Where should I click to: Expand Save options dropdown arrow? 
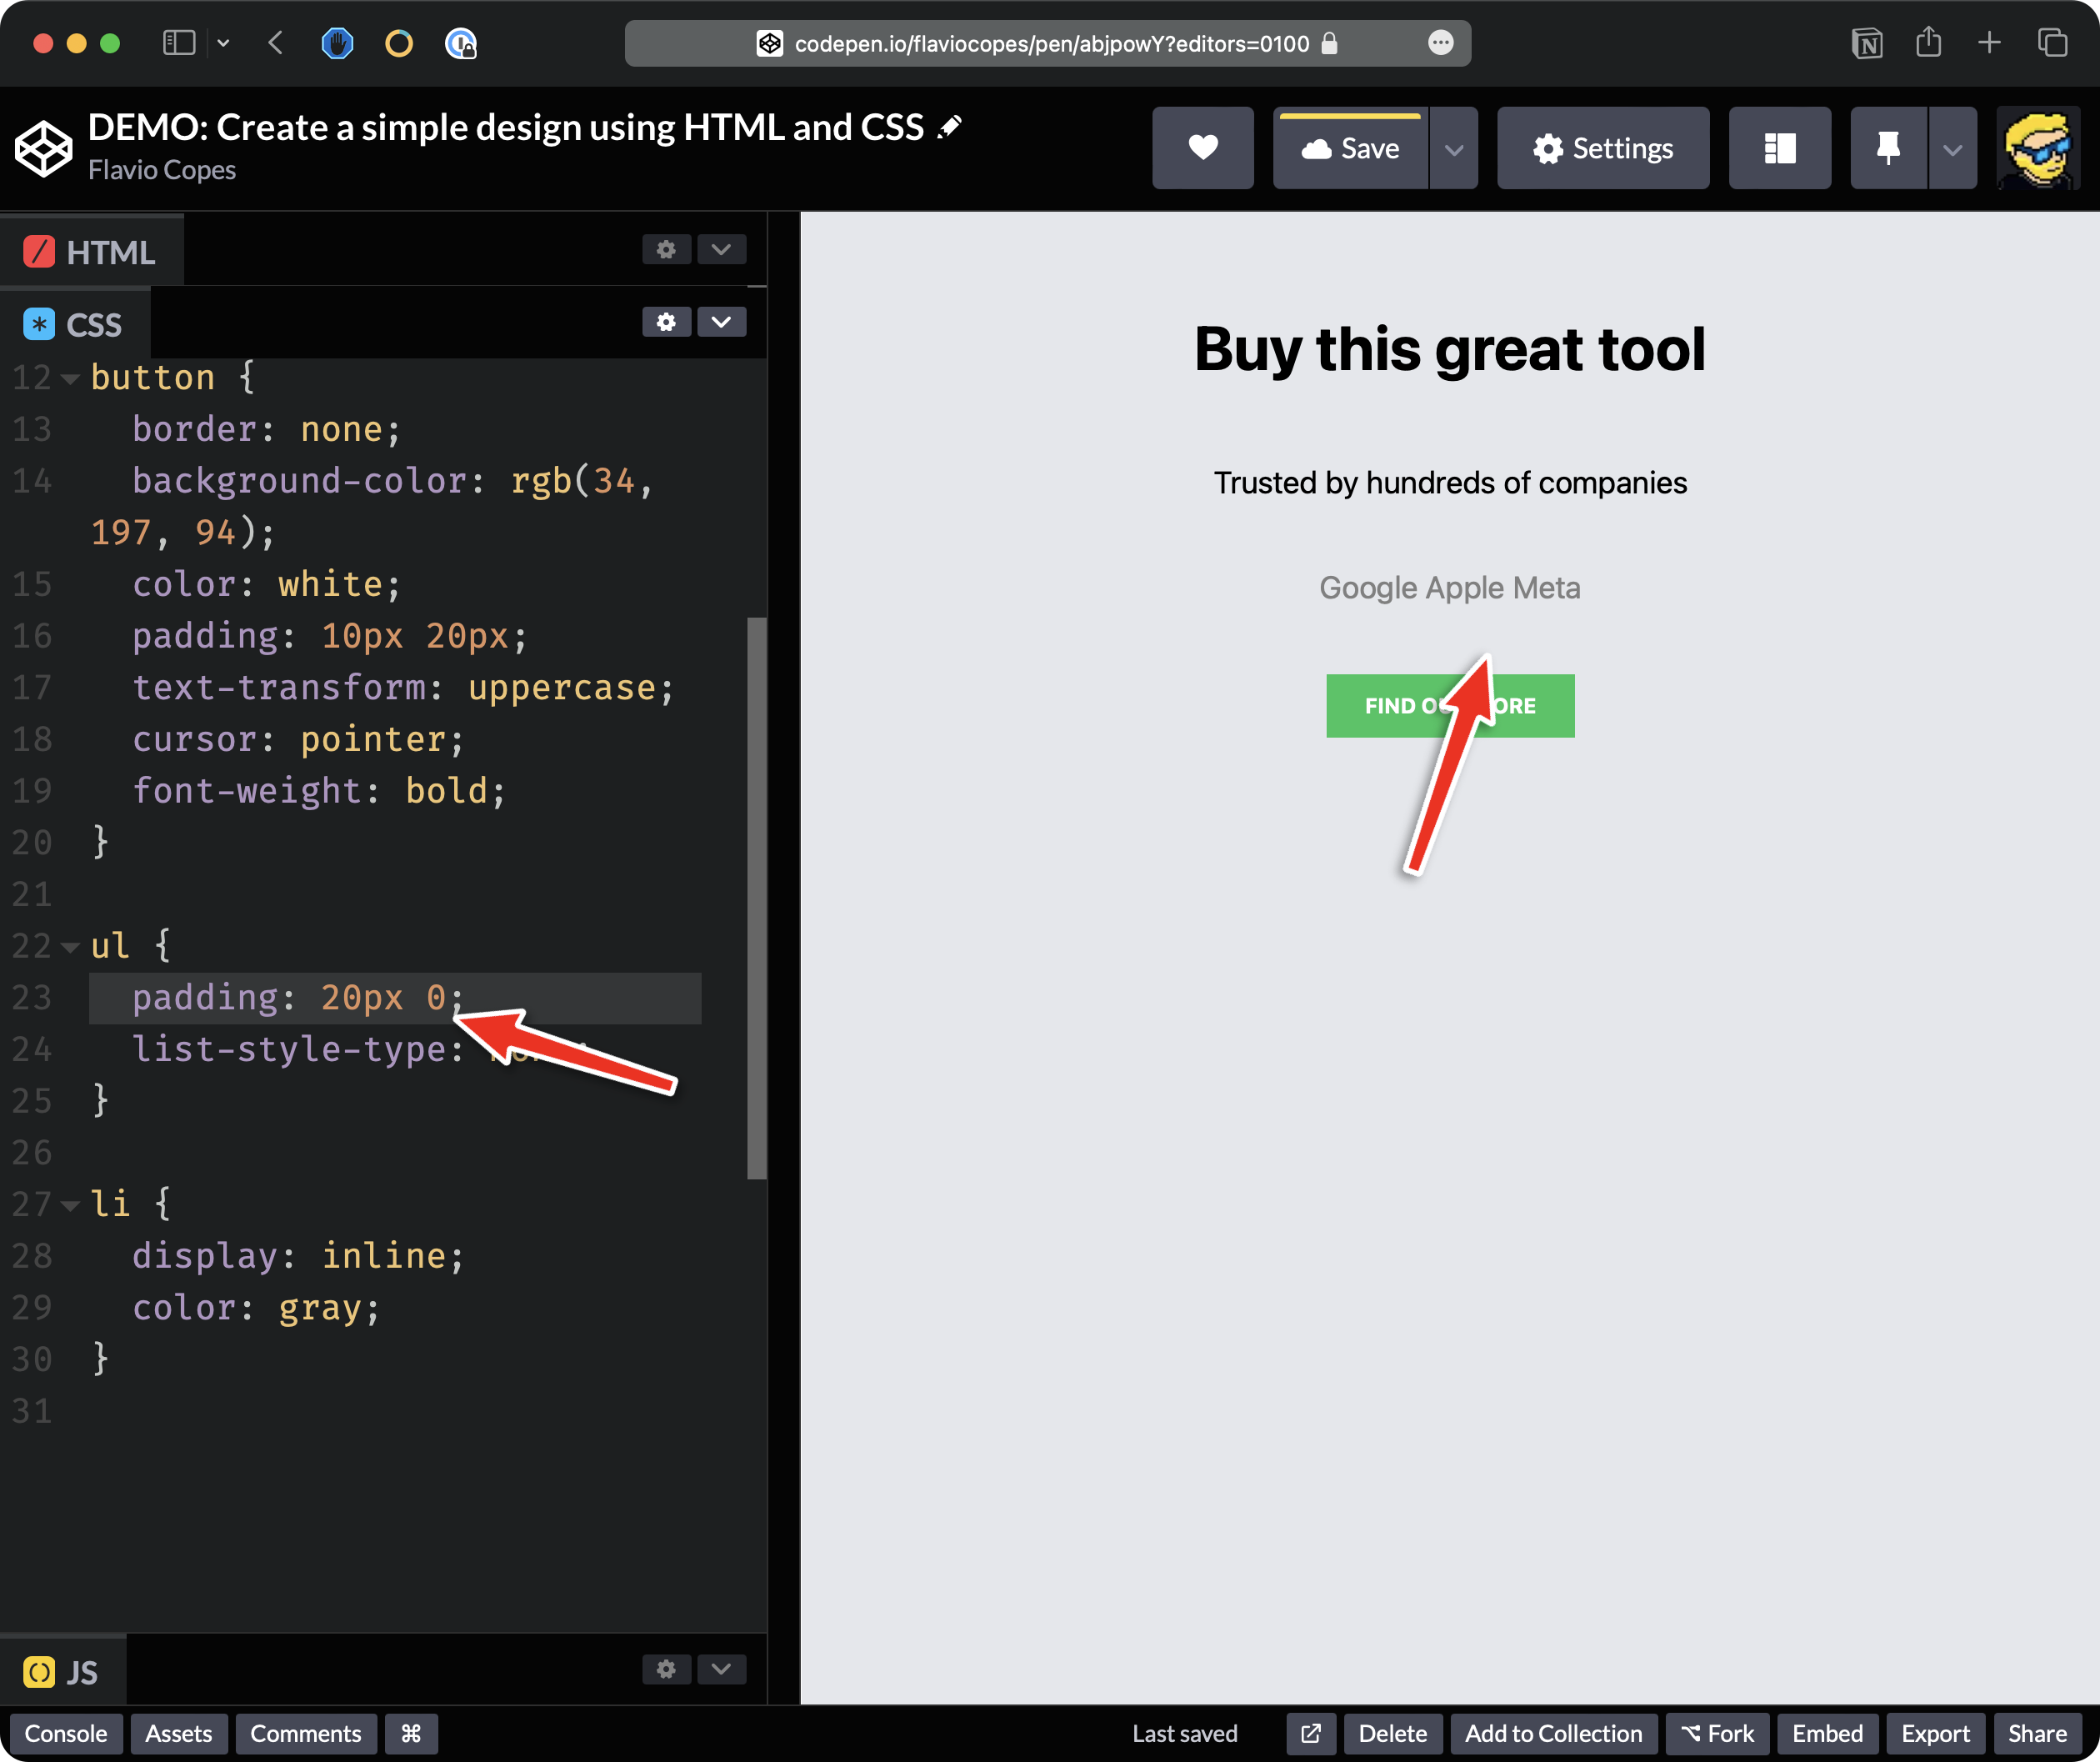pyautogui.click(x=1453, y=149)
